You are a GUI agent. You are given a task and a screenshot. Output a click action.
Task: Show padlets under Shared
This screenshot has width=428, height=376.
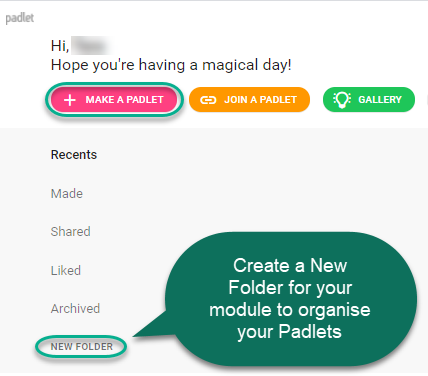coord(70,232)
